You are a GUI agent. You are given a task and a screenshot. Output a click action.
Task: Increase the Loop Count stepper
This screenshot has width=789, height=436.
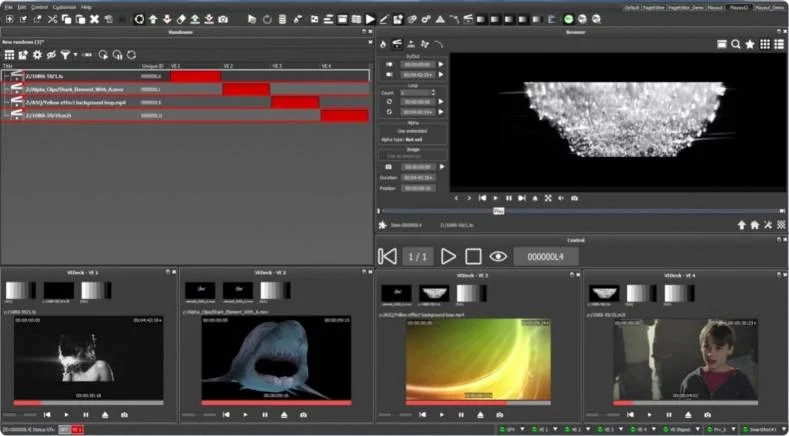(433, 91)
